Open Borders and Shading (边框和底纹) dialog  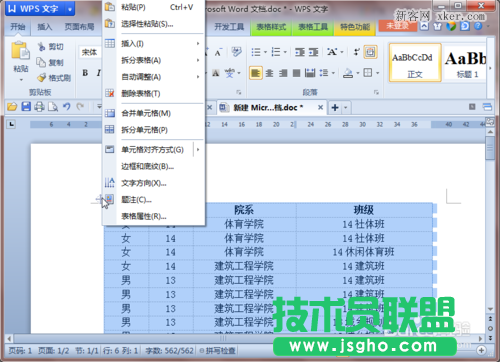point(154,166)
